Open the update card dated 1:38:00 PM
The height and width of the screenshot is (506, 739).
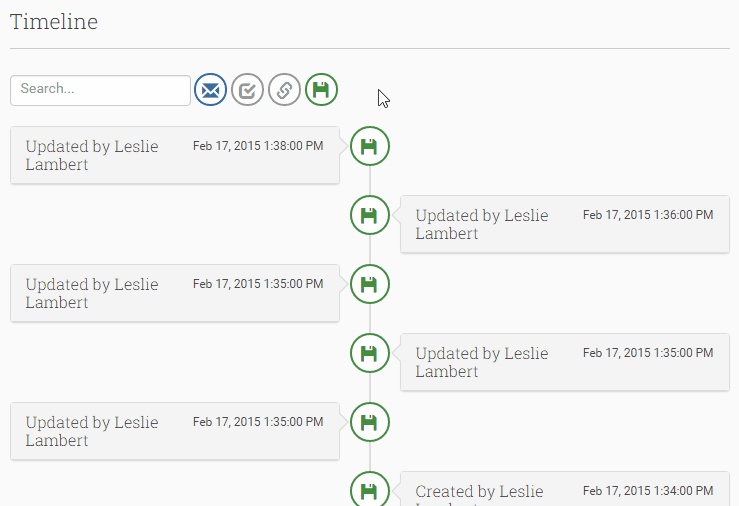175,155
